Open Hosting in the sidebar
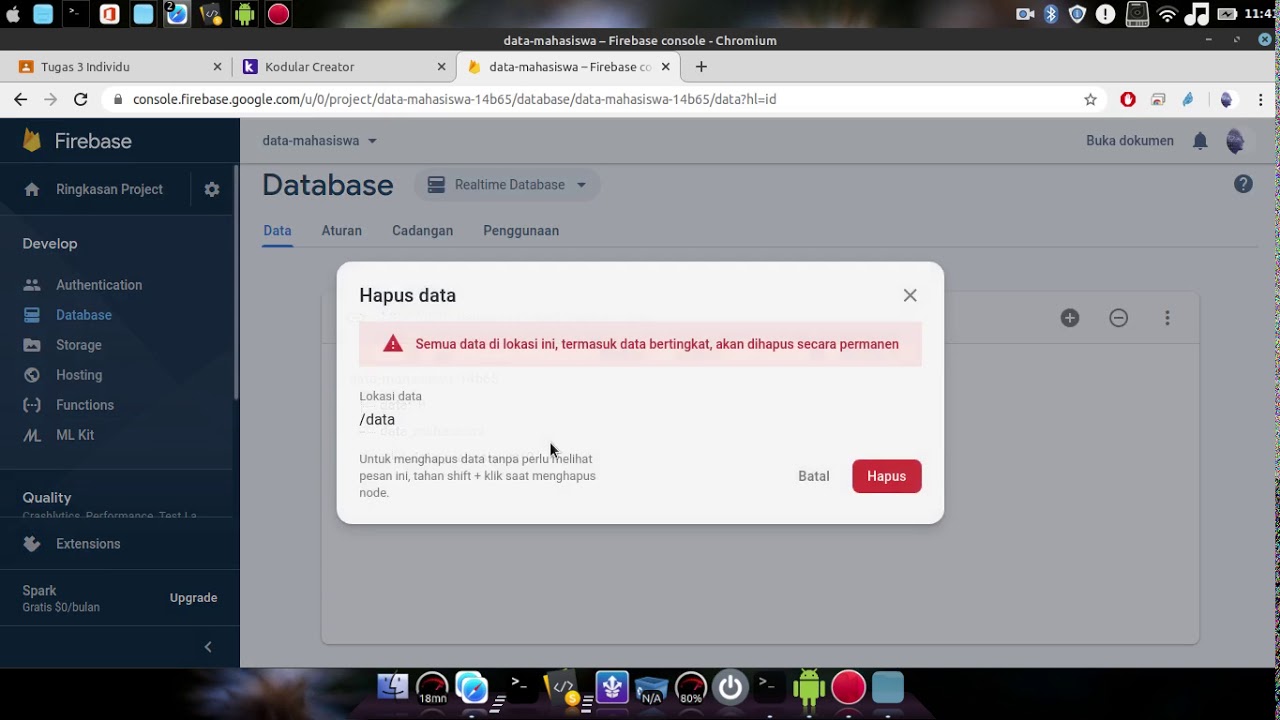1280x720 pixels. tap(79, 375)
